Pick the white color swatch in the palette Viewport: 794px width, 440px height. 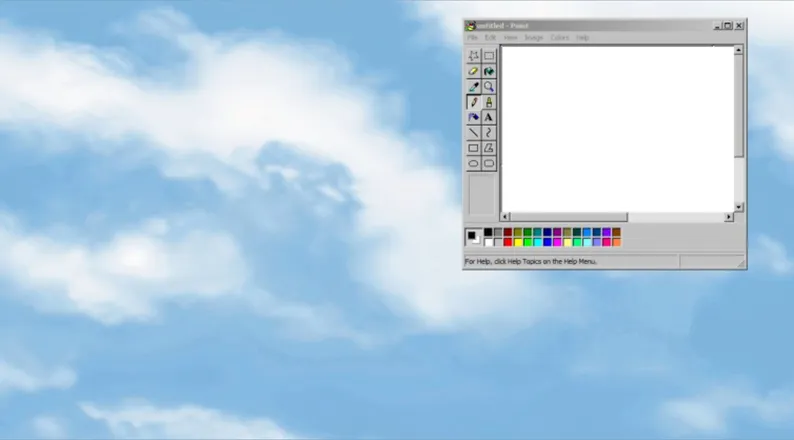click(488, 242)
